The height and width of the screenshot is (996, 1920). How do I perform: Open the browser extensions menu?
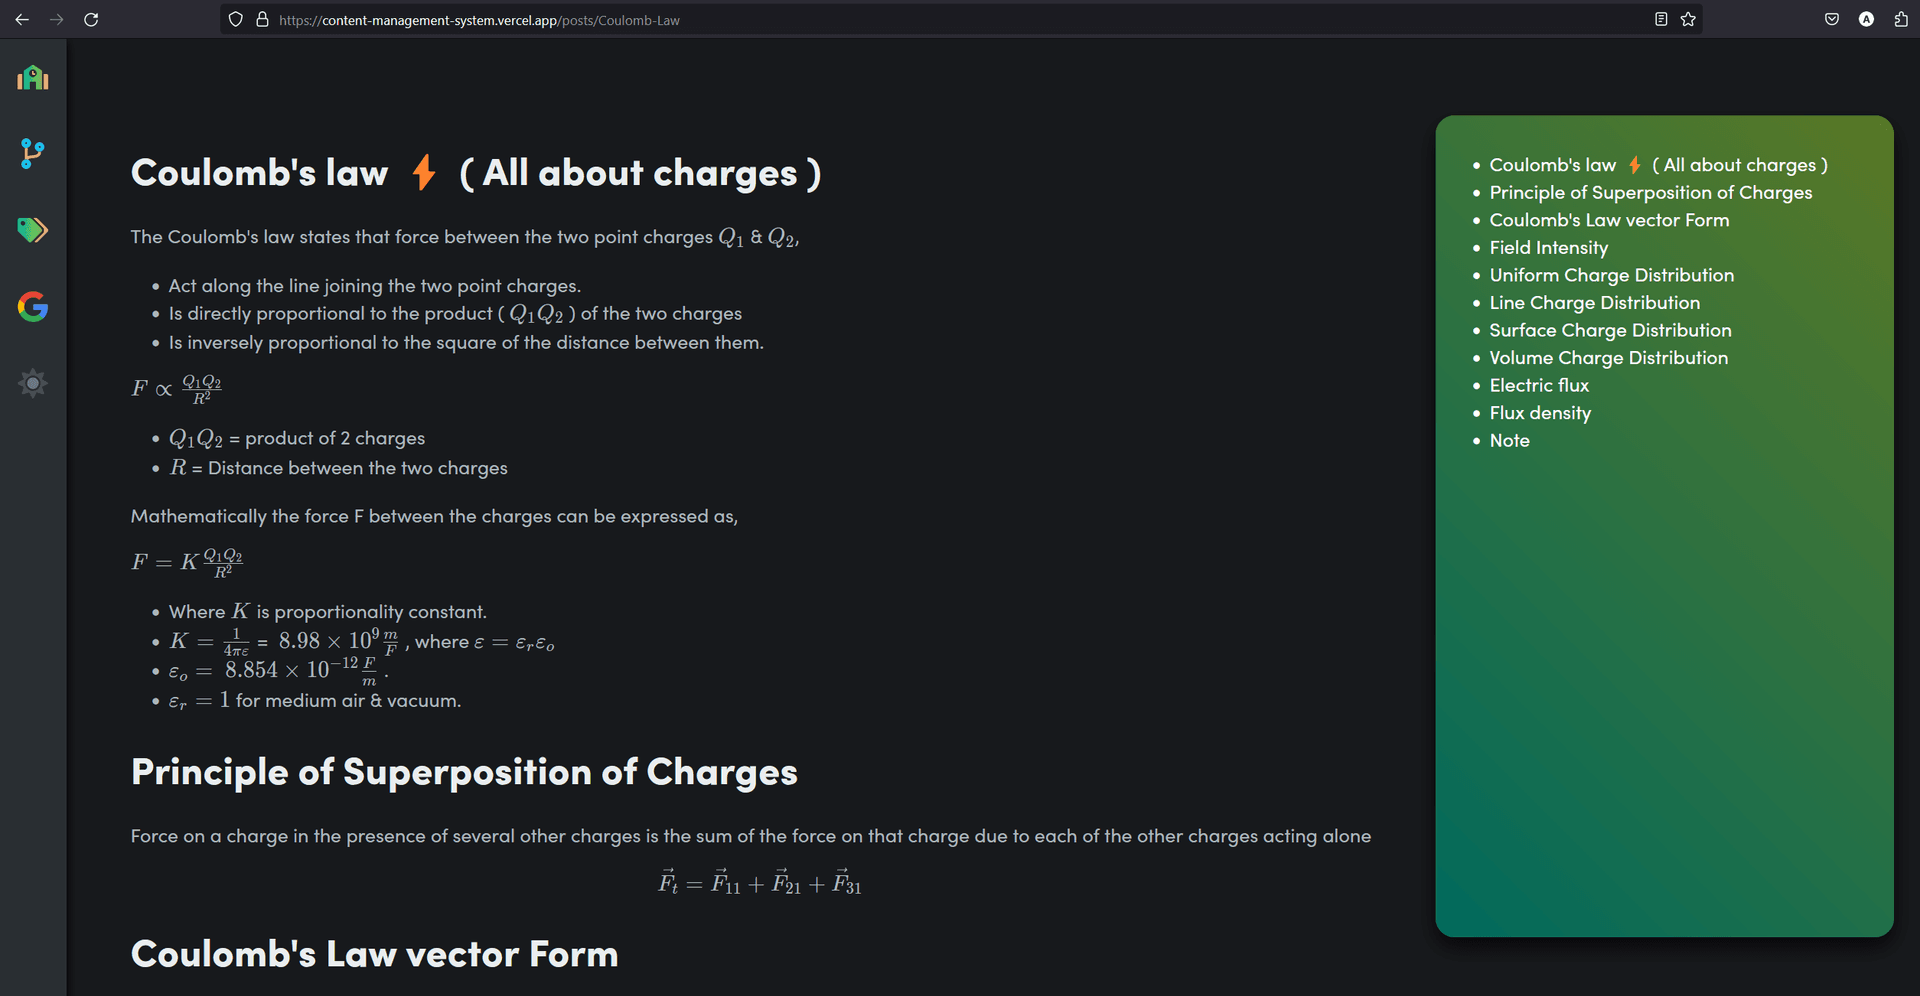(x=1900, y=19)
